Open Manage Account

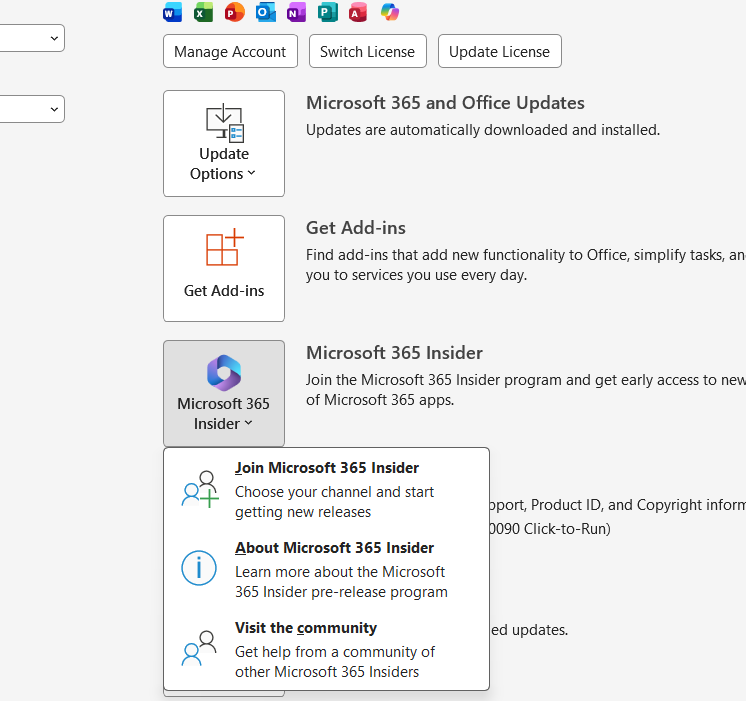(x=230, y=51)
